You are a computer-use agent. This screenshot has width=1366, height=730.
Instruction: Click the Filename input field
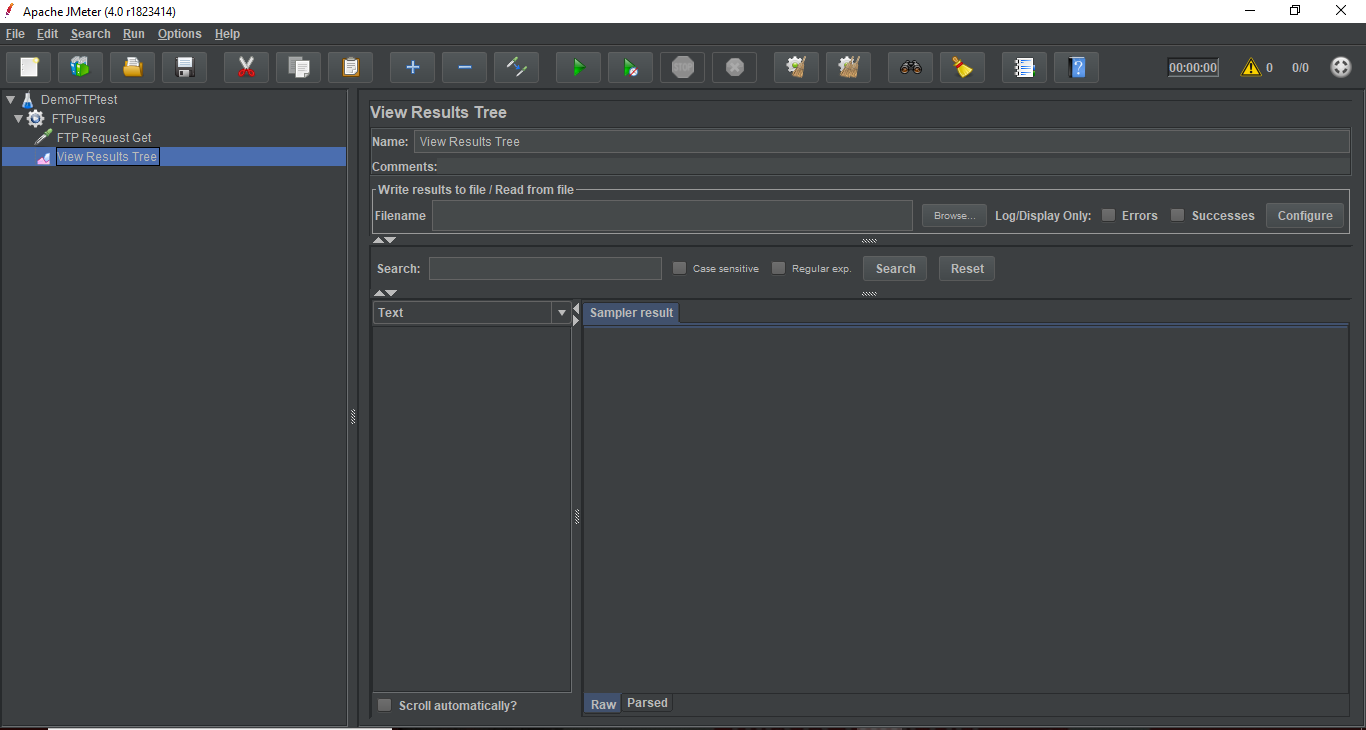671,215
